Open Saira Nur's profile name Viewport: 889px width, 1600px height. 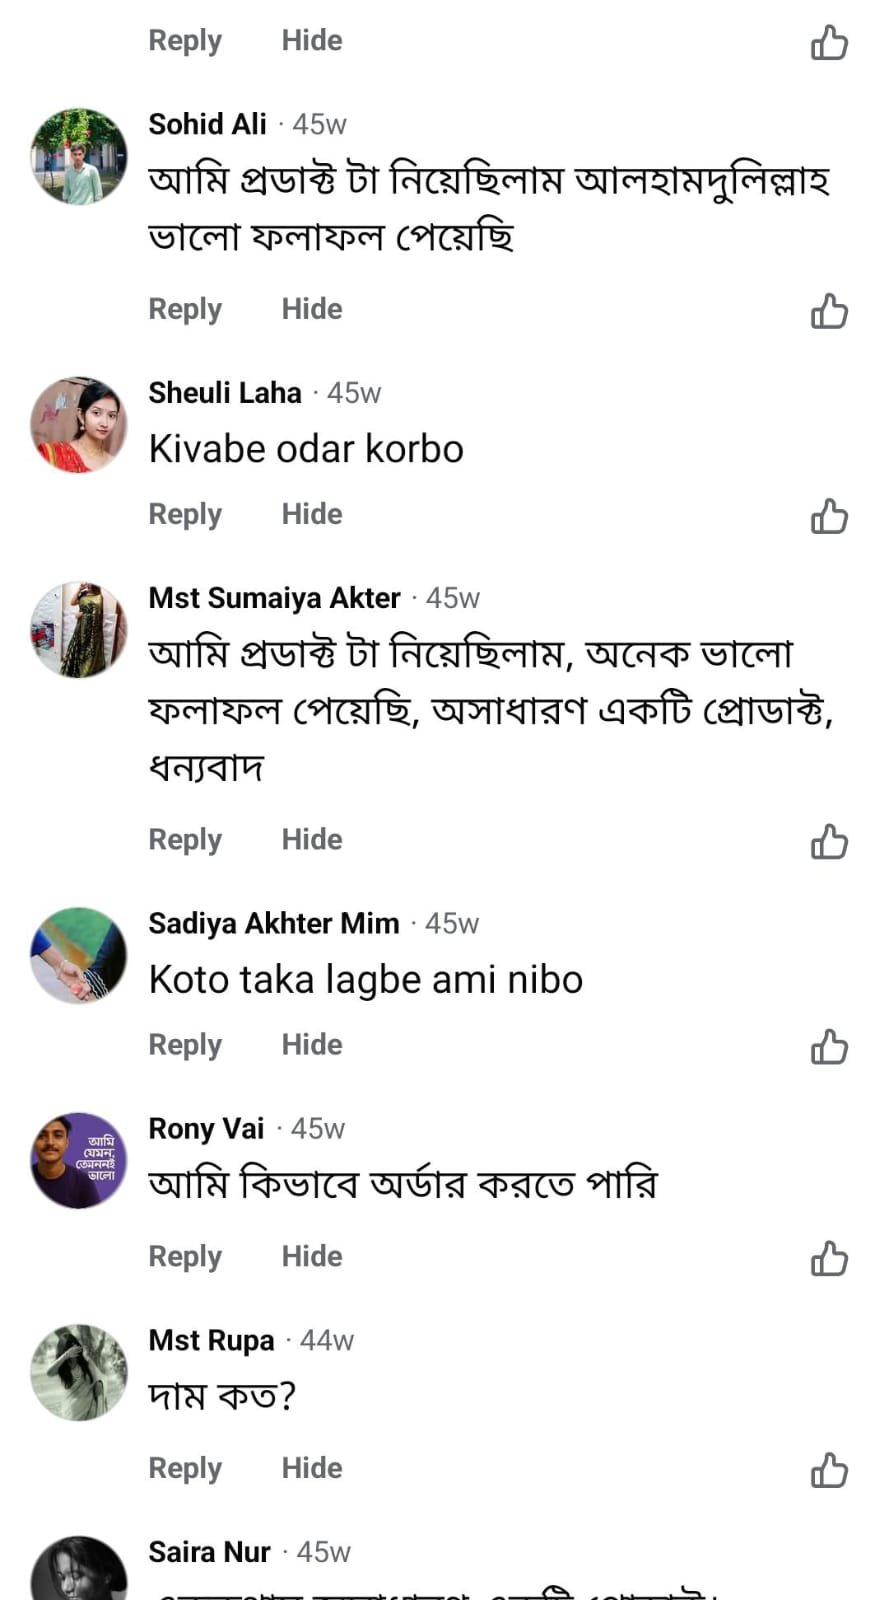(209, 1552)
